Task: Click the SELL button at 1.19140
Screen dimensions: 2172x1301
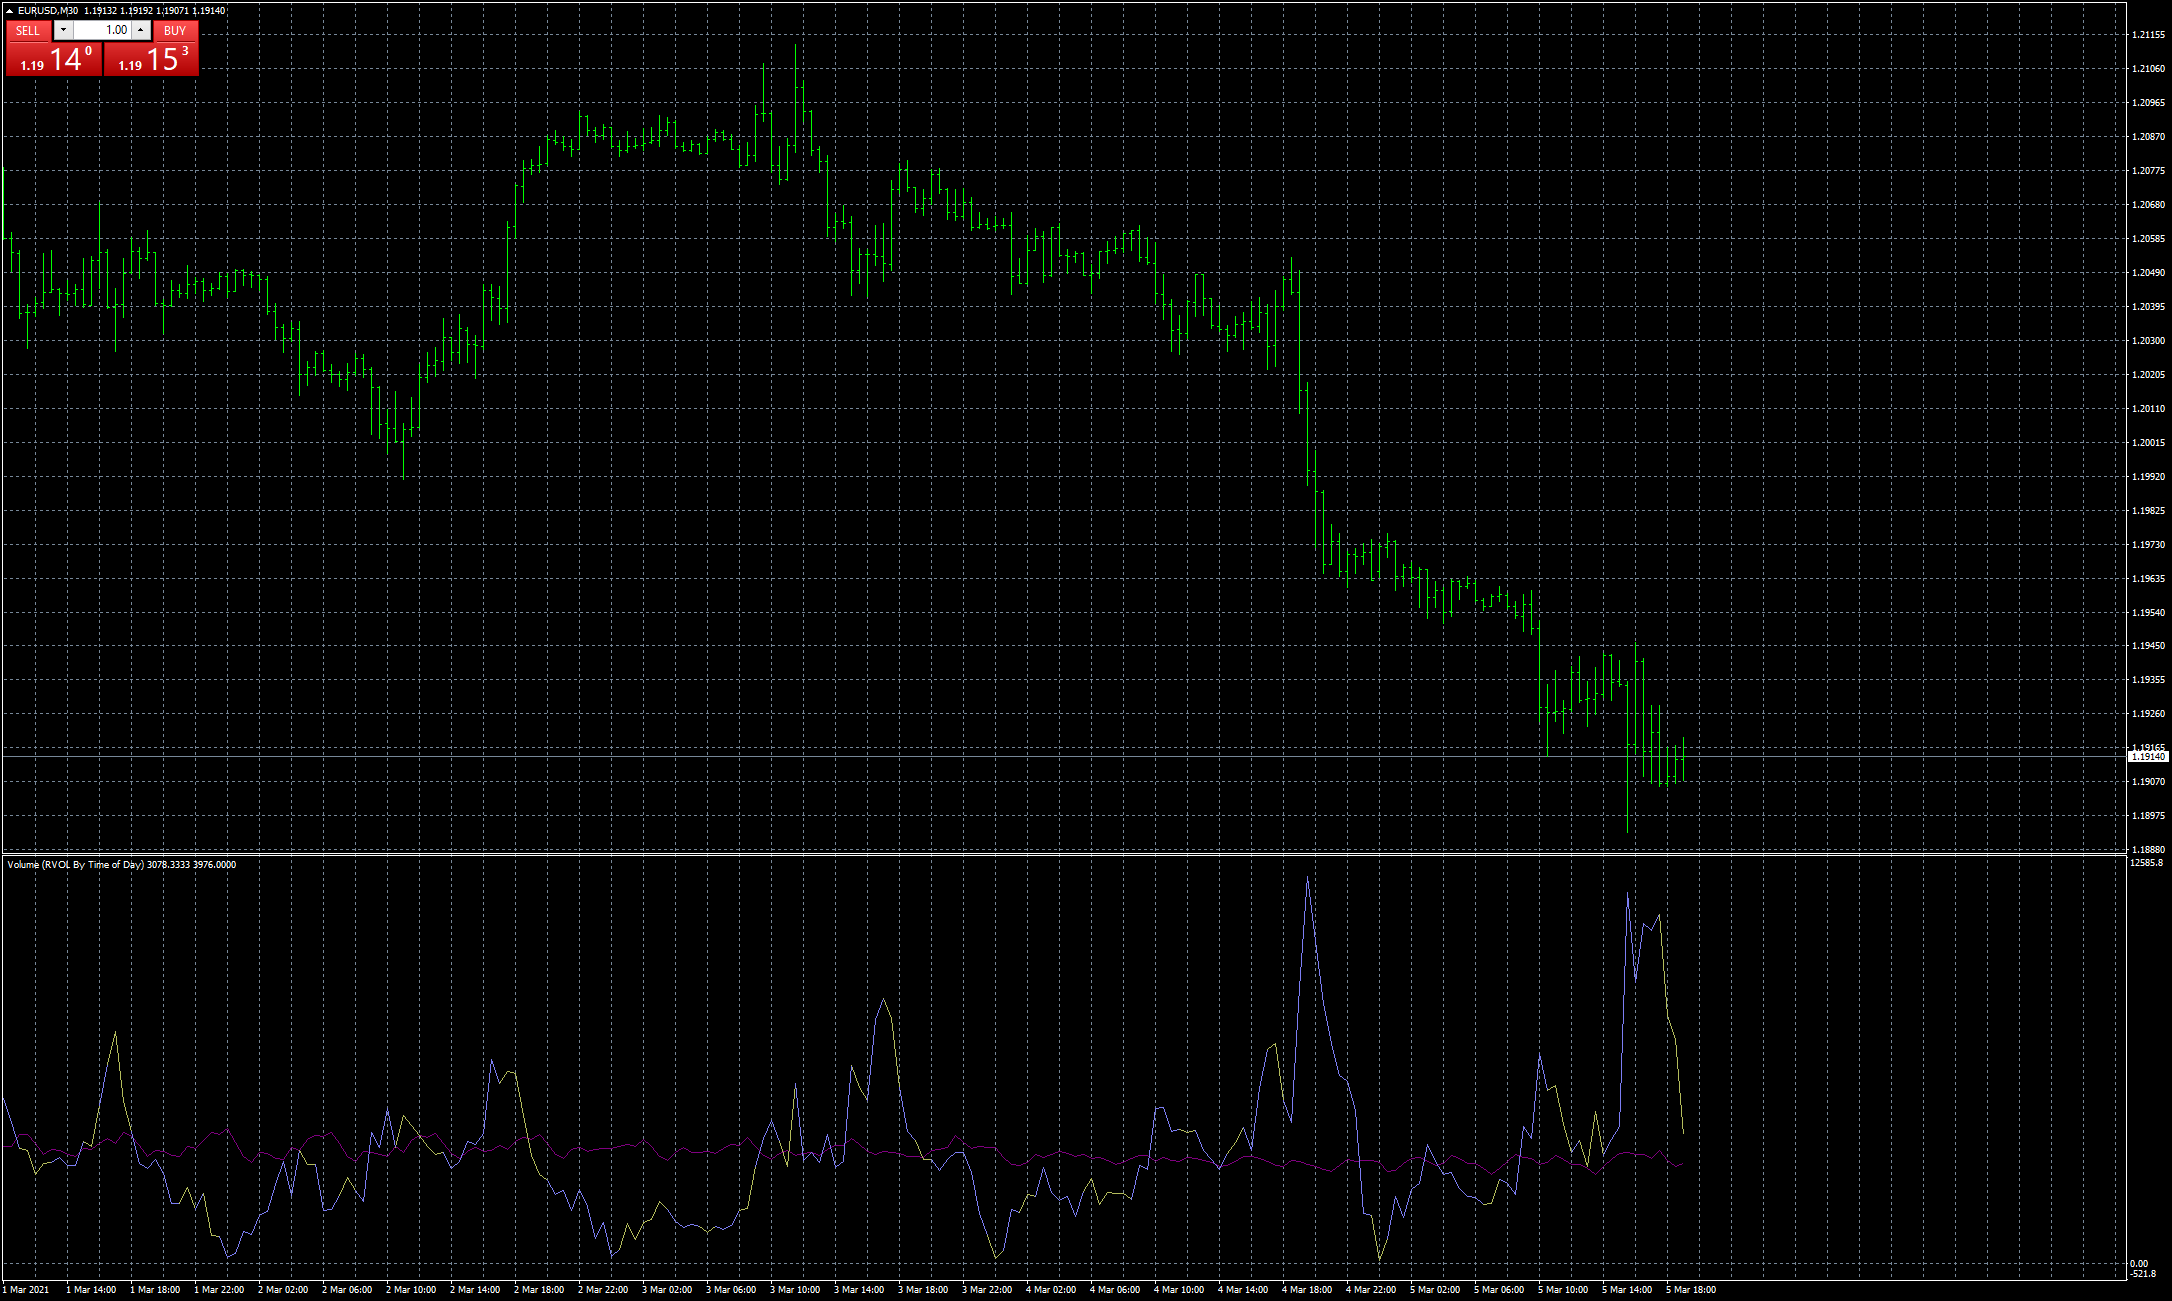Action: (53, 59)
